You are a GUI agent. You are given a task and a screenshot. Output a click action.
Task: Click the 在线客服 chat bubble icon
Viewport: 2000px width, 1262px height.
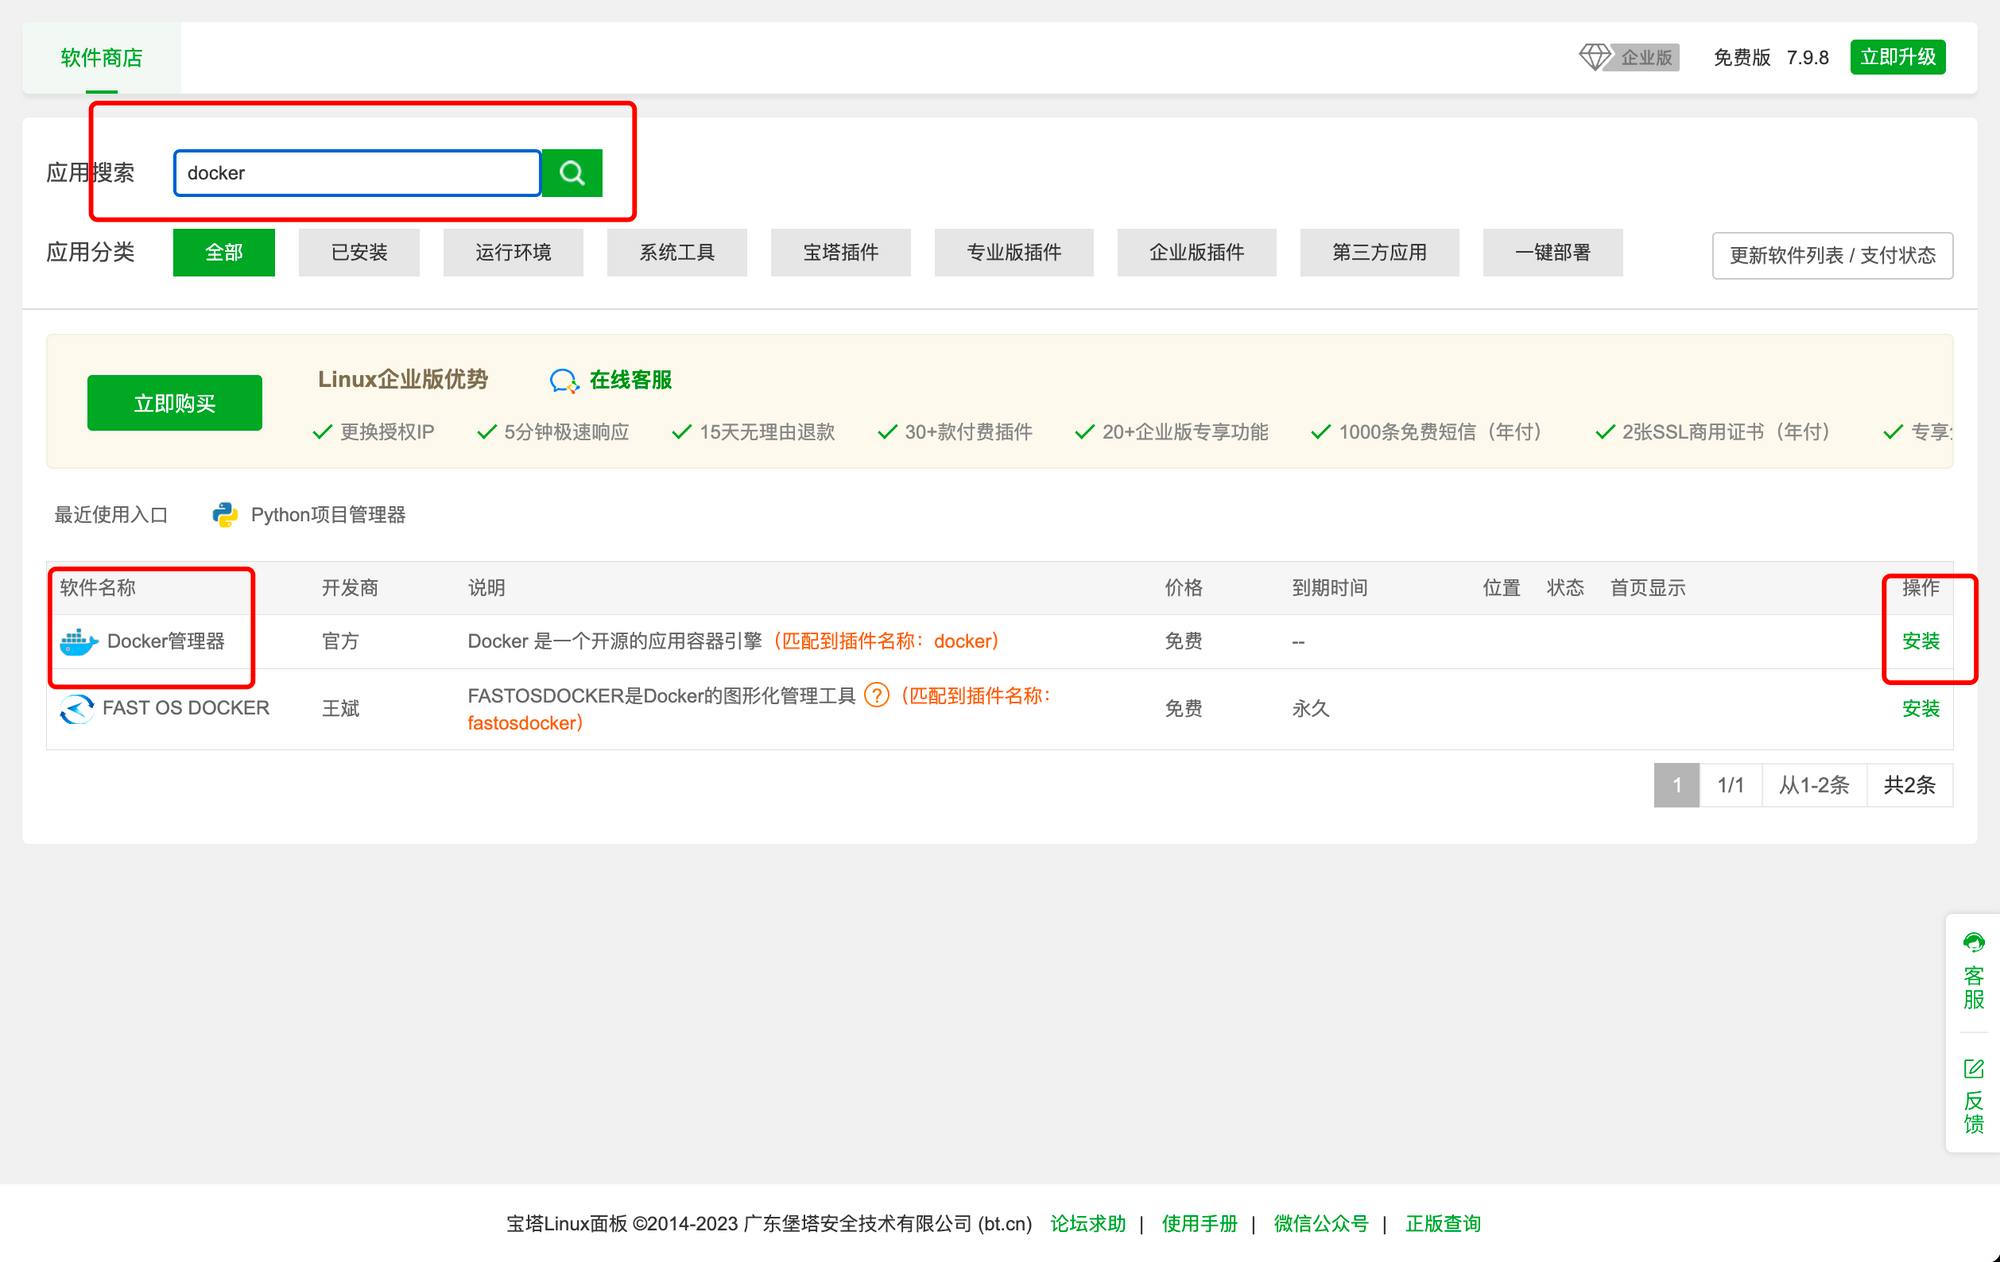click(x=564, y=381)
